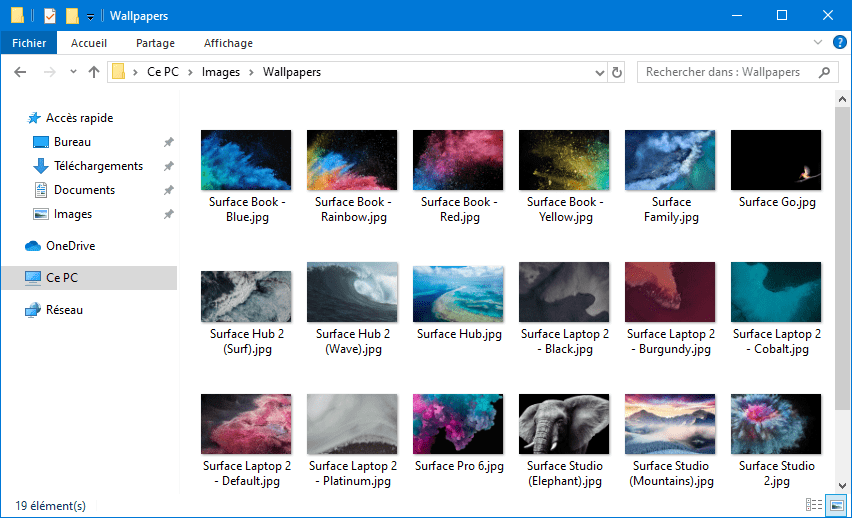Create new folder from title bar icon
Viewport: 852px width, 518px height.
[x=72, y=15]
